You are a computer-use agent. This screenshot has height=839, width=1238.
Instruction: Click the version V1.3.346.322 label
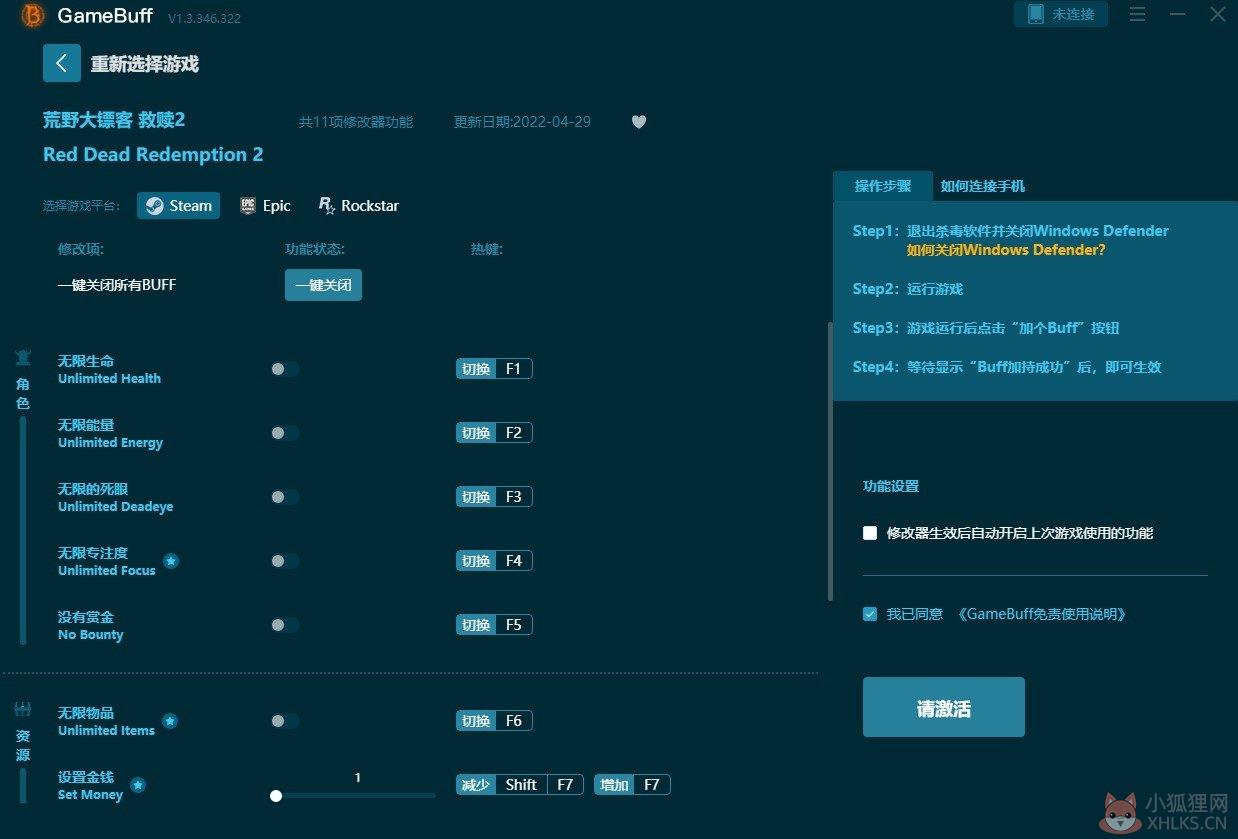click(204, 18)
